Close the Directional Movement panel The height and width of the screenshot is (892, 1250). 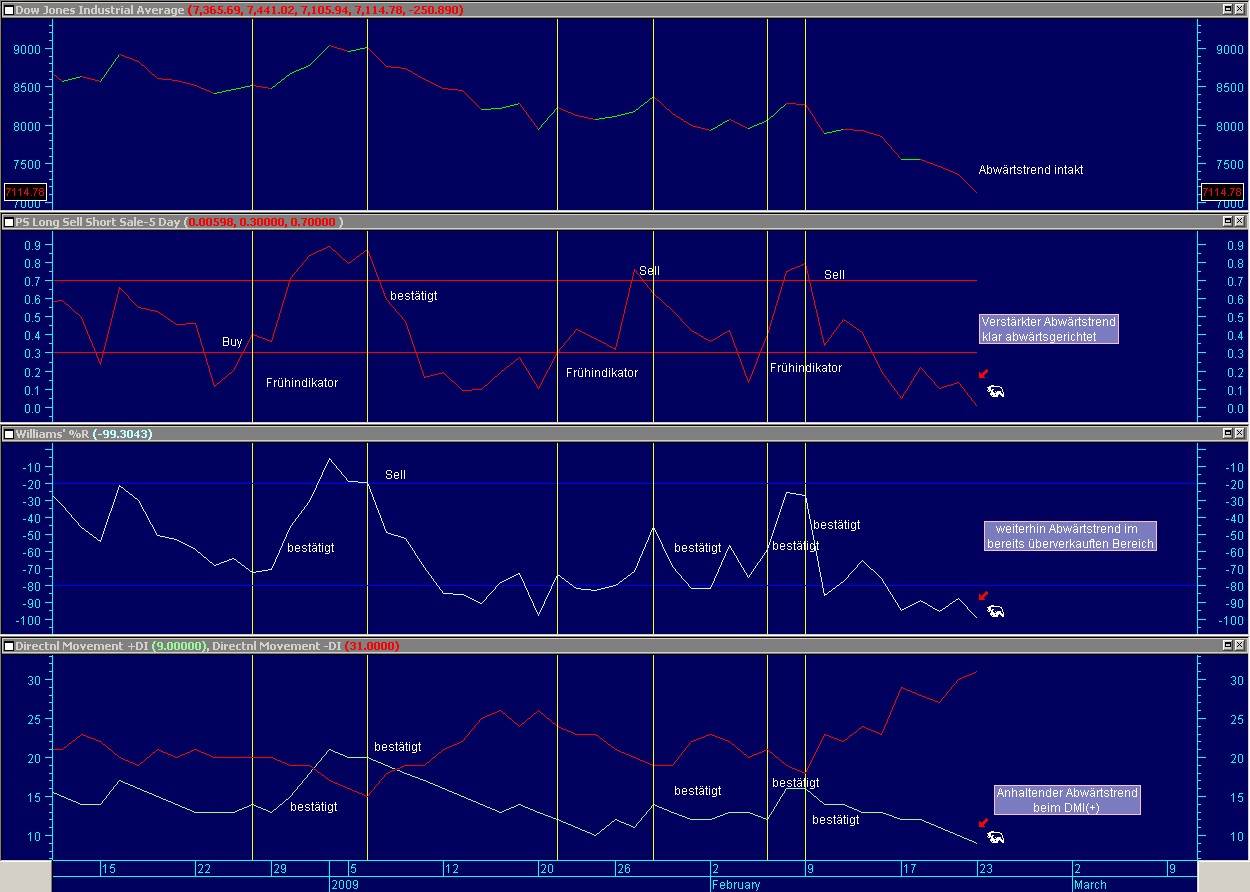(x=1240, y=646)
